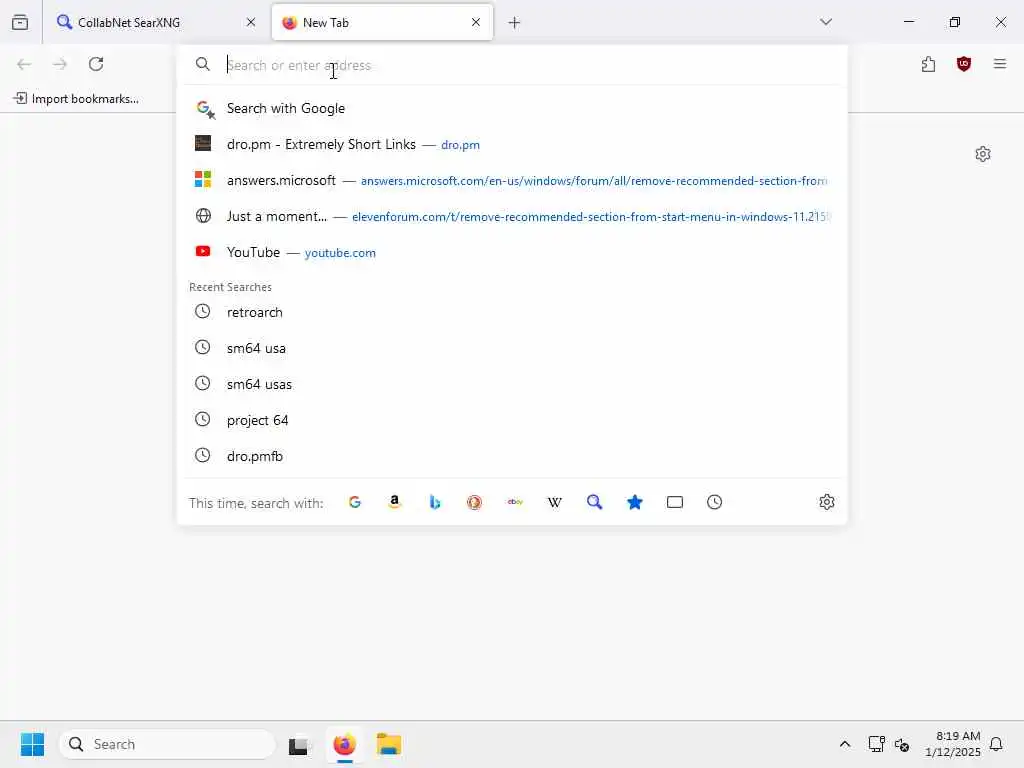Open the muted volume tray icon
This screenshot has width=1024, height=768.
click(902, 744)
